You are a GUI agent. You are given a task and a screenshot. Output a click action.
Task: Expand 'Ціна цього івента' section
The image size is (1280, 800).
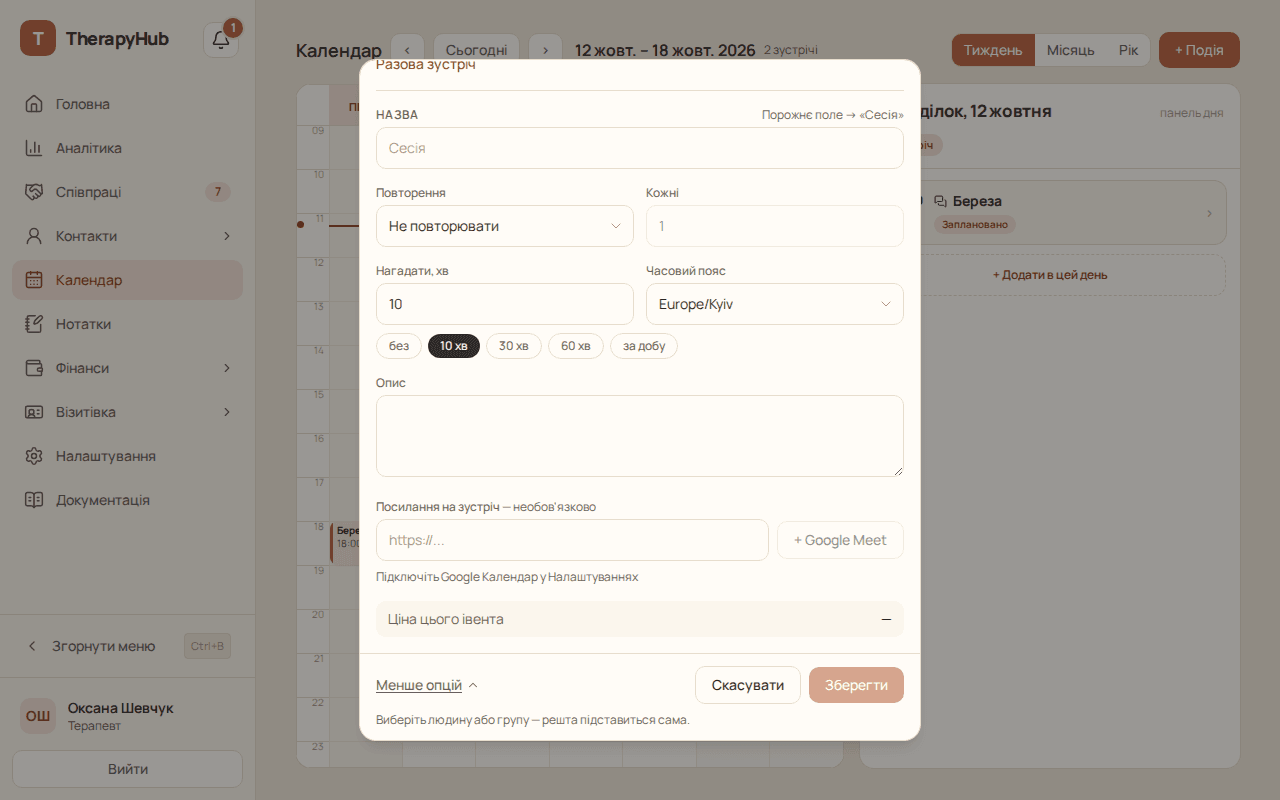(x=640, y=619)
